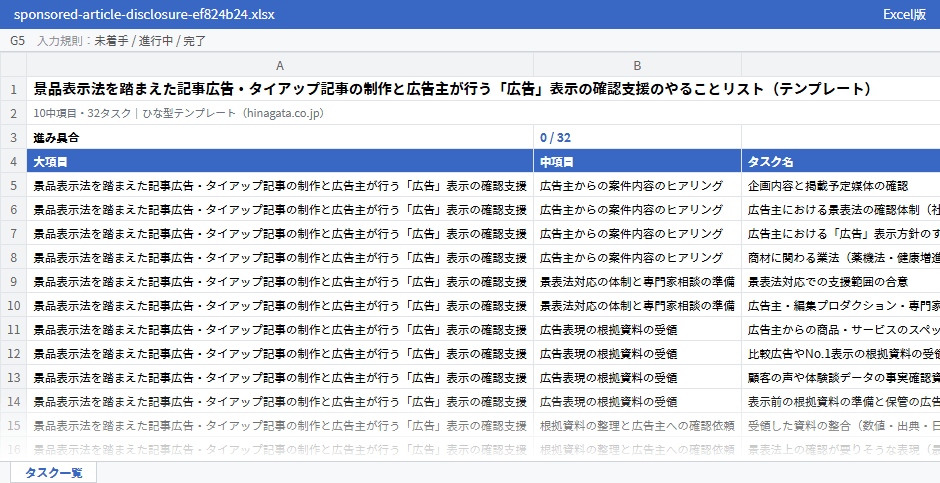Screen dimensions: 940x483
Task: Select the 進み具合 cell
Action: click(x=280, y=137)
